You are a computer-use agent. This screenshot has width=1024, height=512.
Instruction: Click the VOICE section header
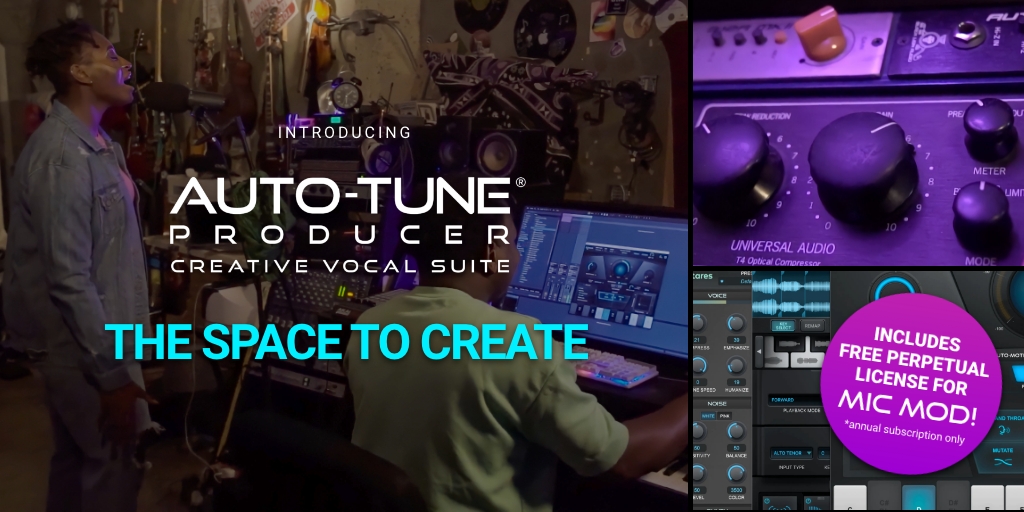click(717, 296)
